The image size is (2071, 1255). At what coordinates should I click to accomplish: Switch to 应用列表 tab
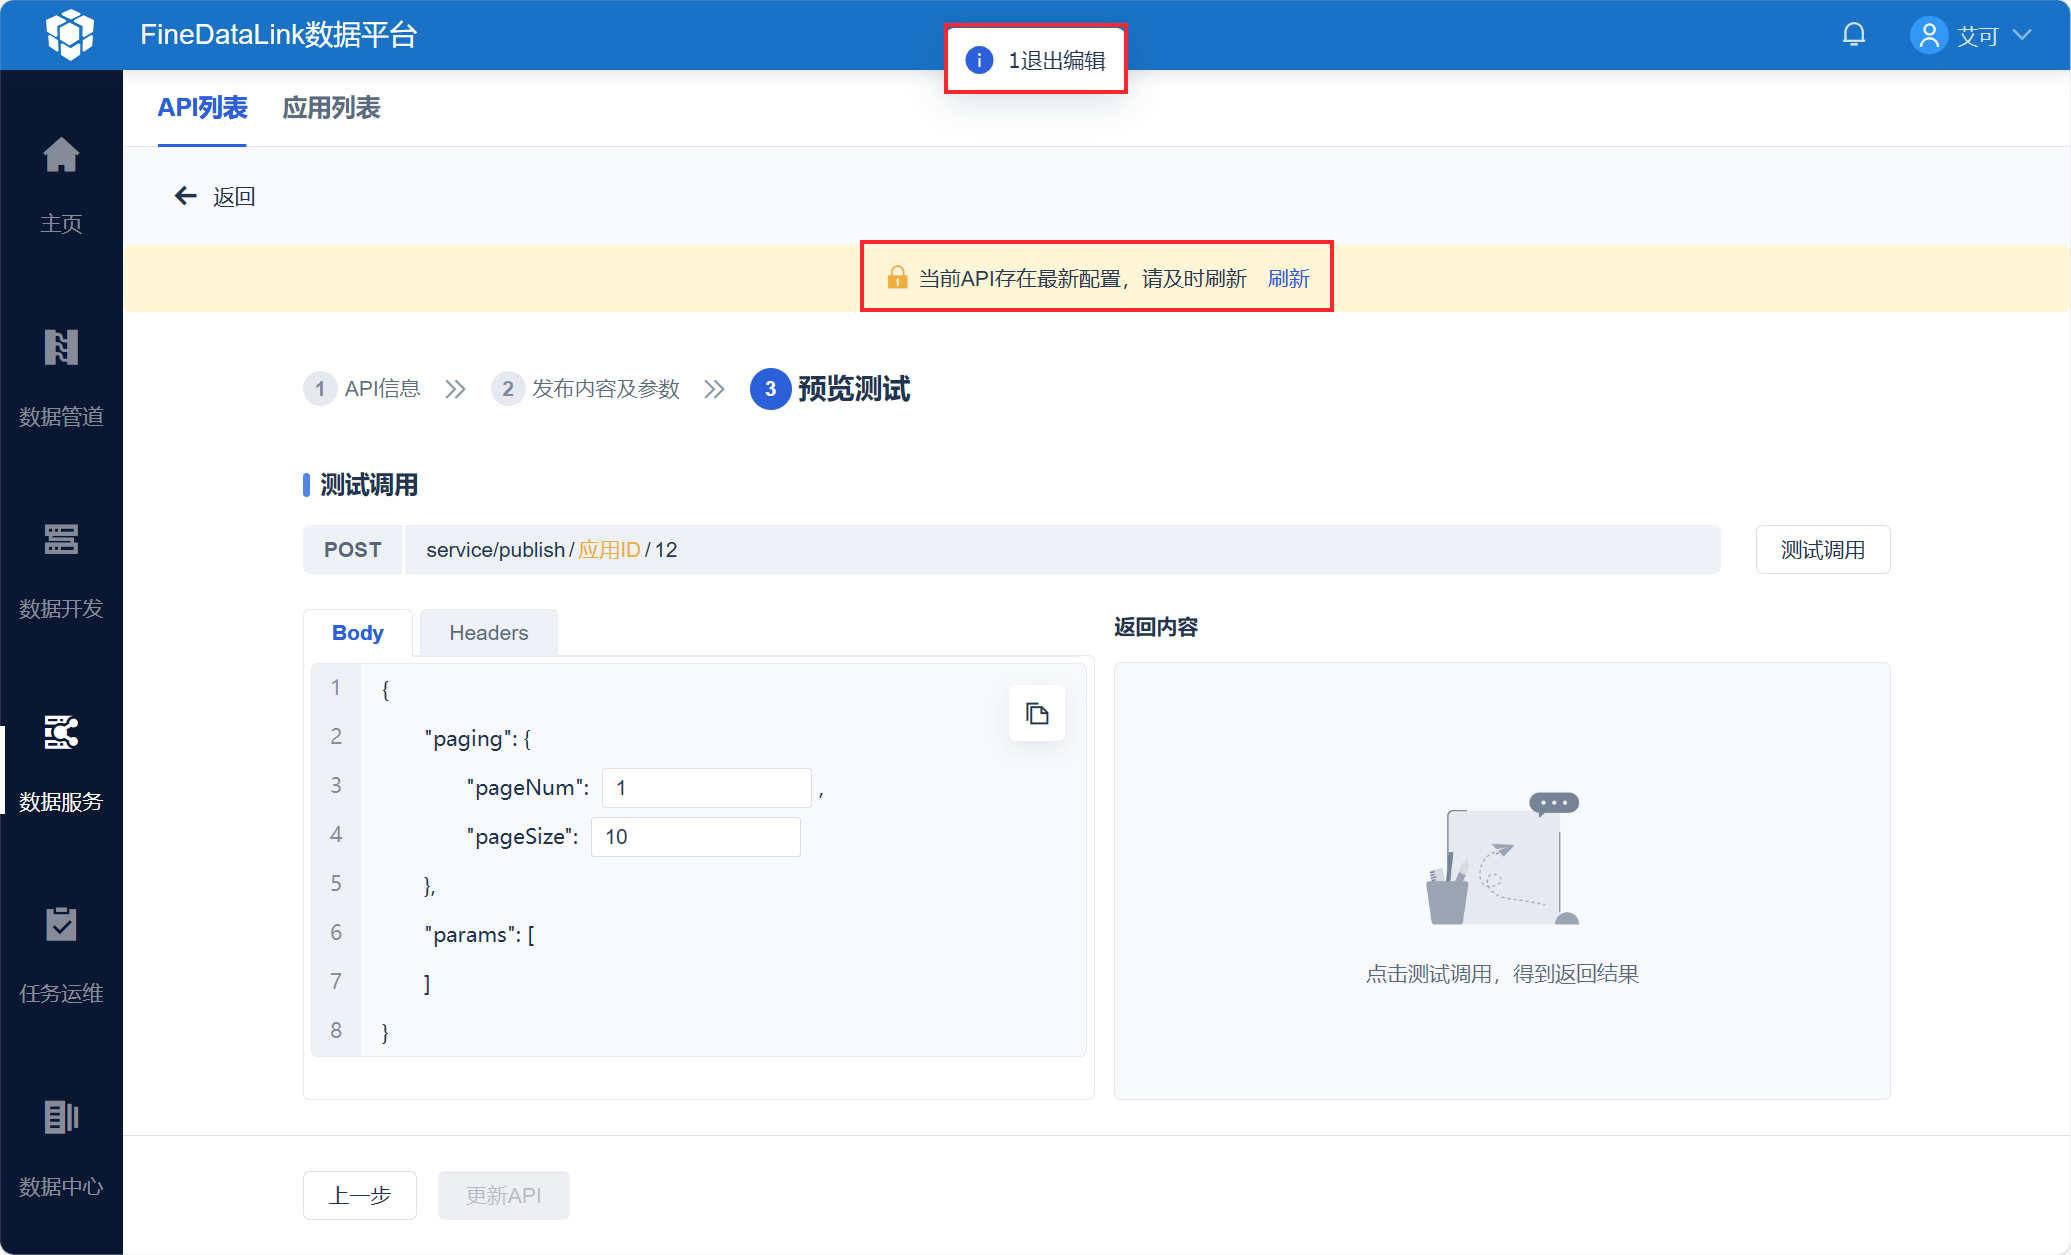(331, 108)
